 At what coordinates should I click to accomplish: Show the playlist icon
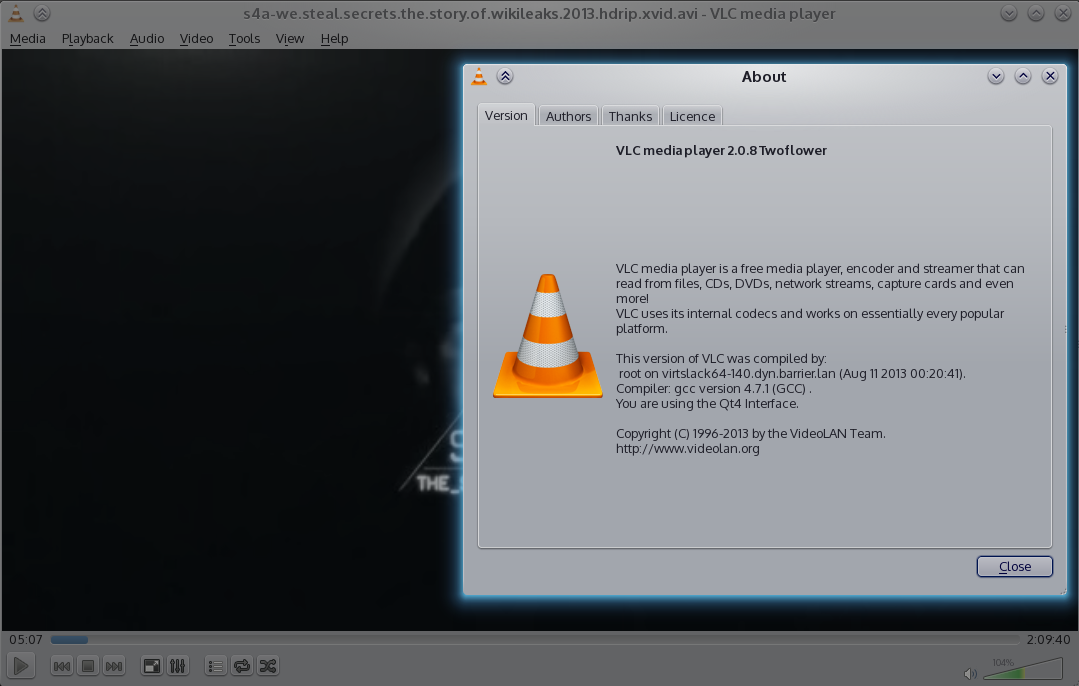click(x=215, y=666)
